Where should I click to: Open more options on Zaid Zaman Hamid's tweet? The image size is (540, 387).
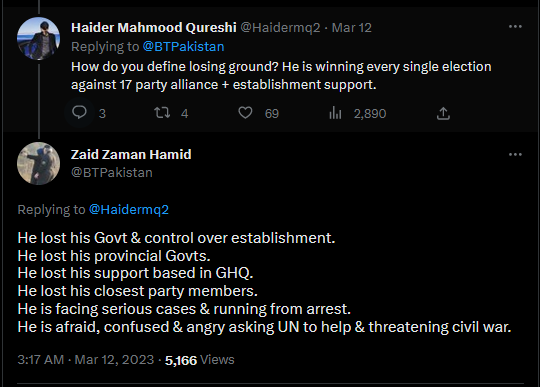coord(515,155)
